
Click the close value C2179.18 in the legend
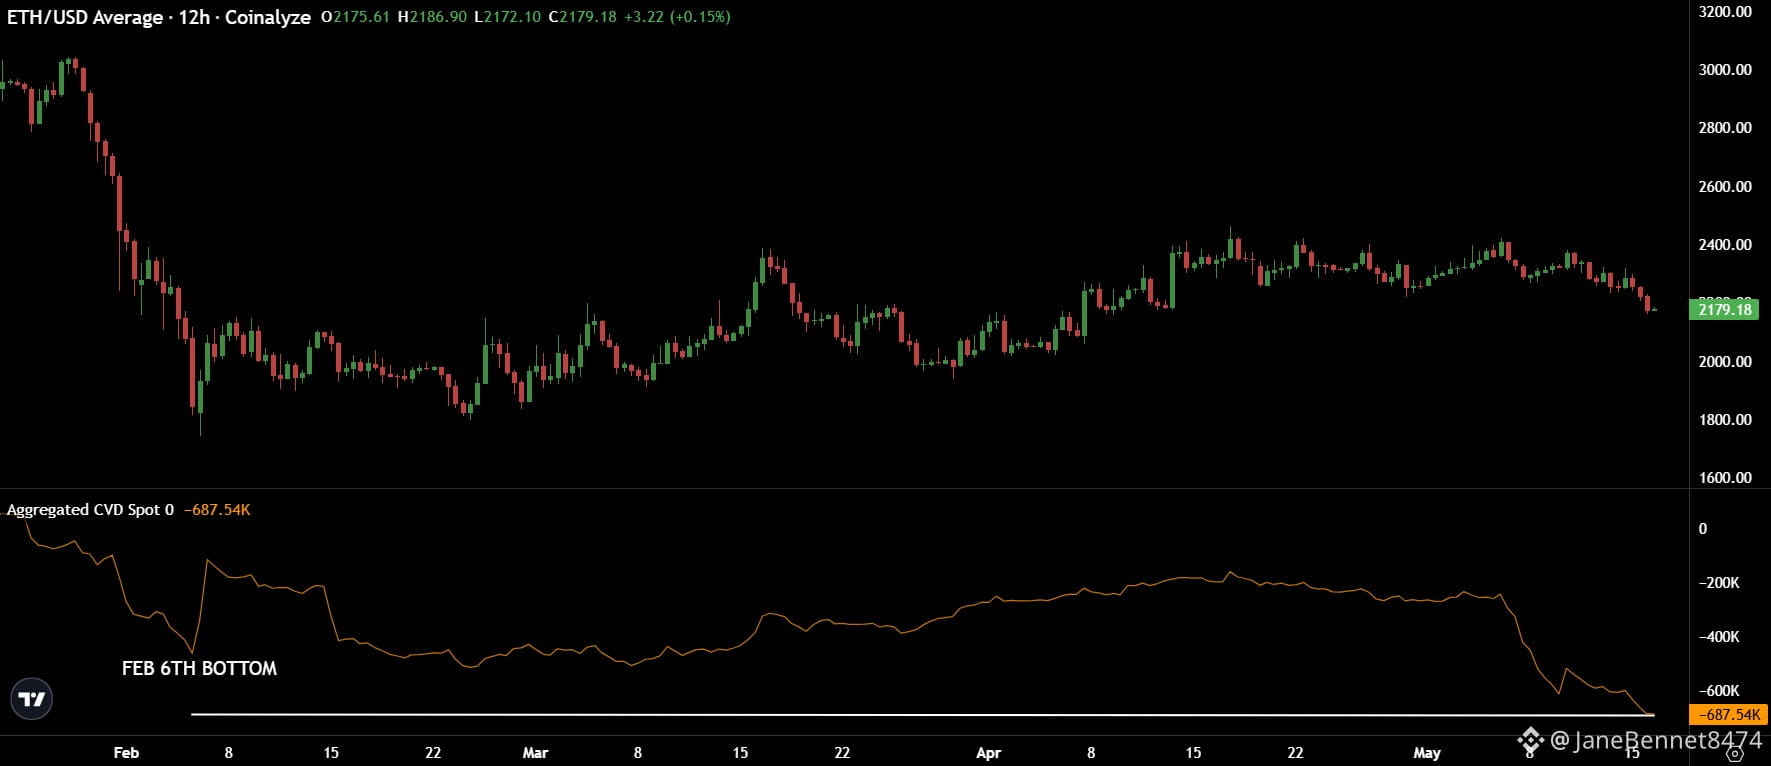(x=583, y=17)
